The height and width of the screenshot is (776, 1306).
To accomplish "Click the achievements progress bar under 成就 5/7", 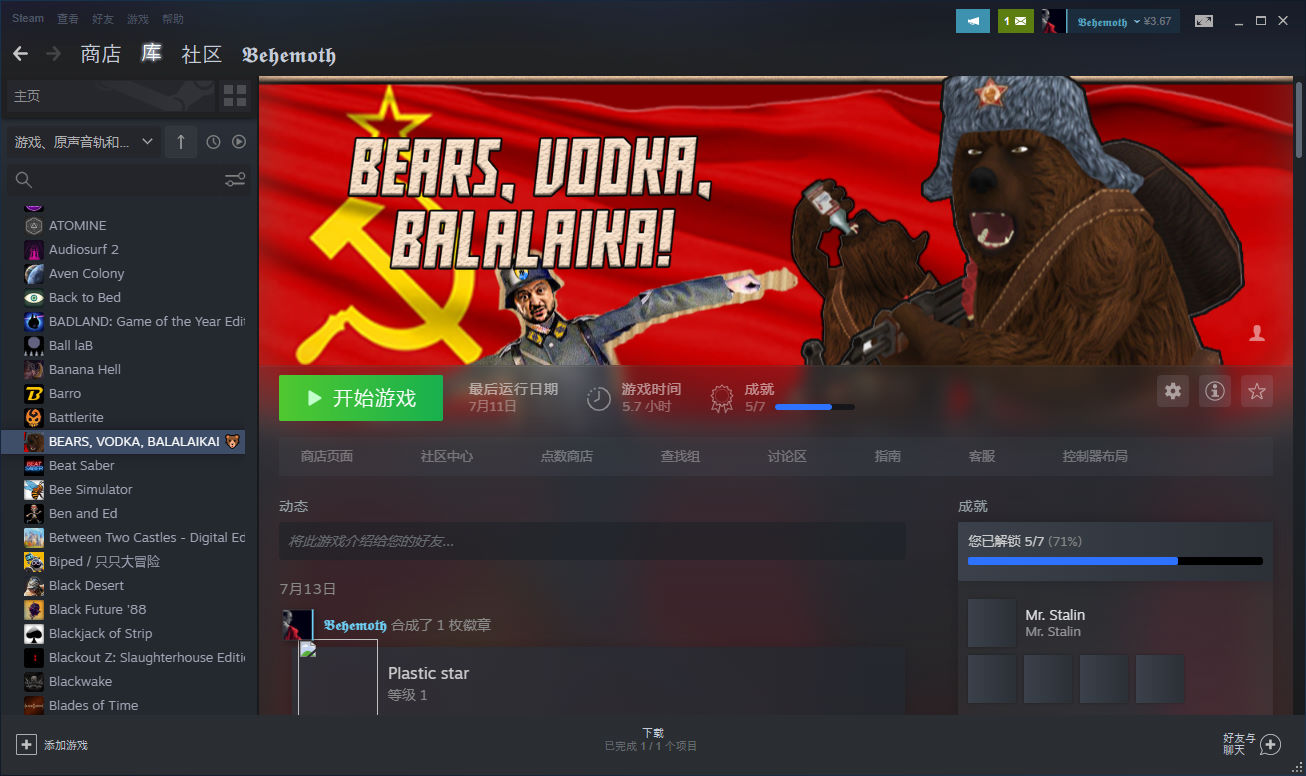I will tap(814, 407).
